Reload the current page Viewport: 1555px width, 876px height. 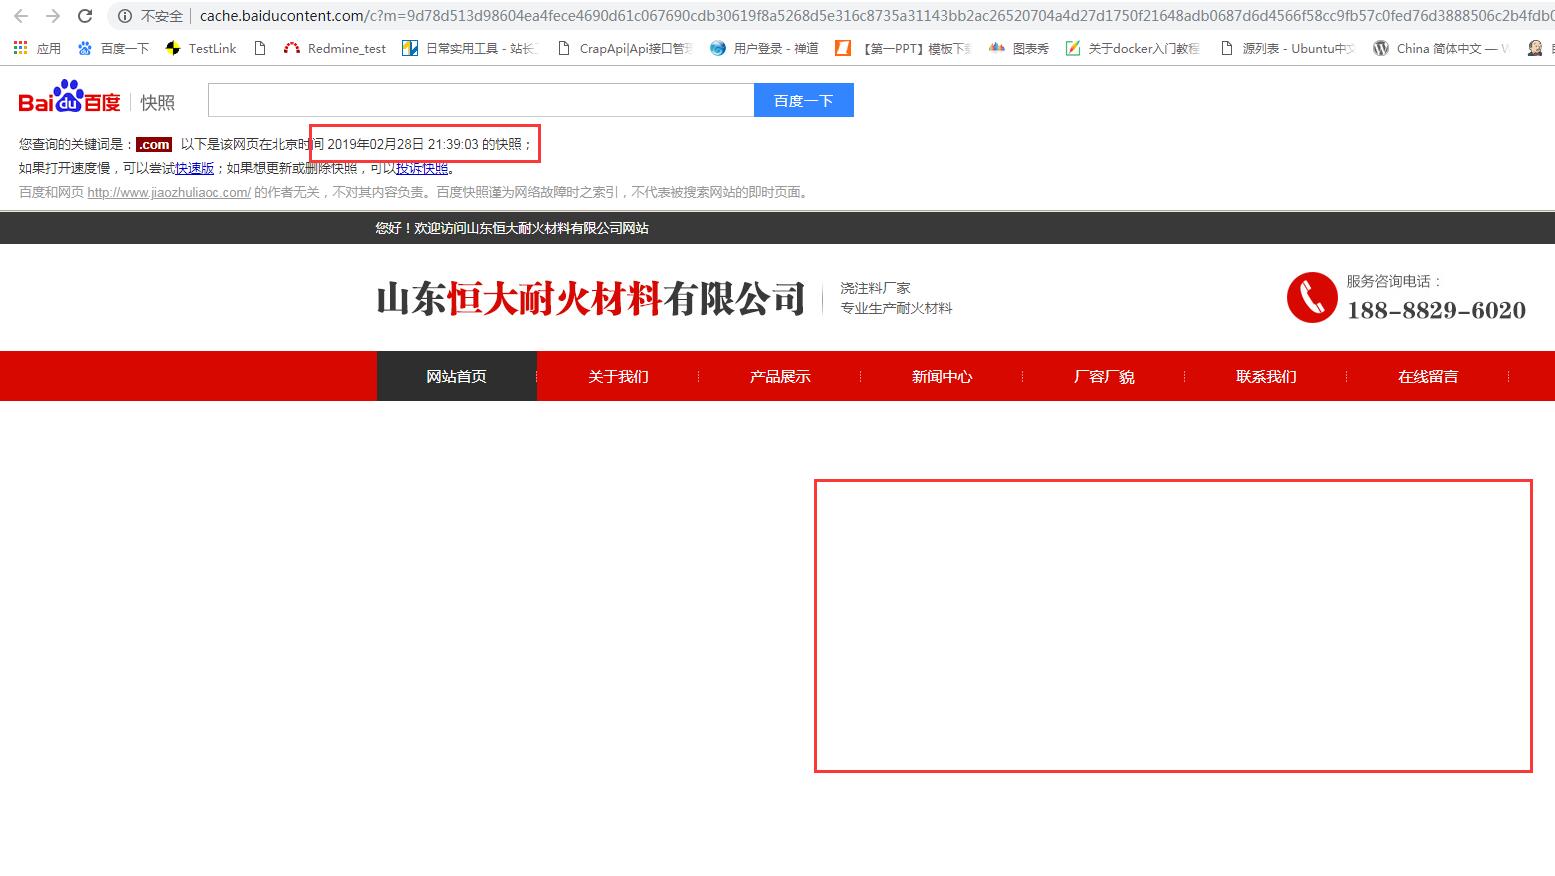click(x=85, y=16)
